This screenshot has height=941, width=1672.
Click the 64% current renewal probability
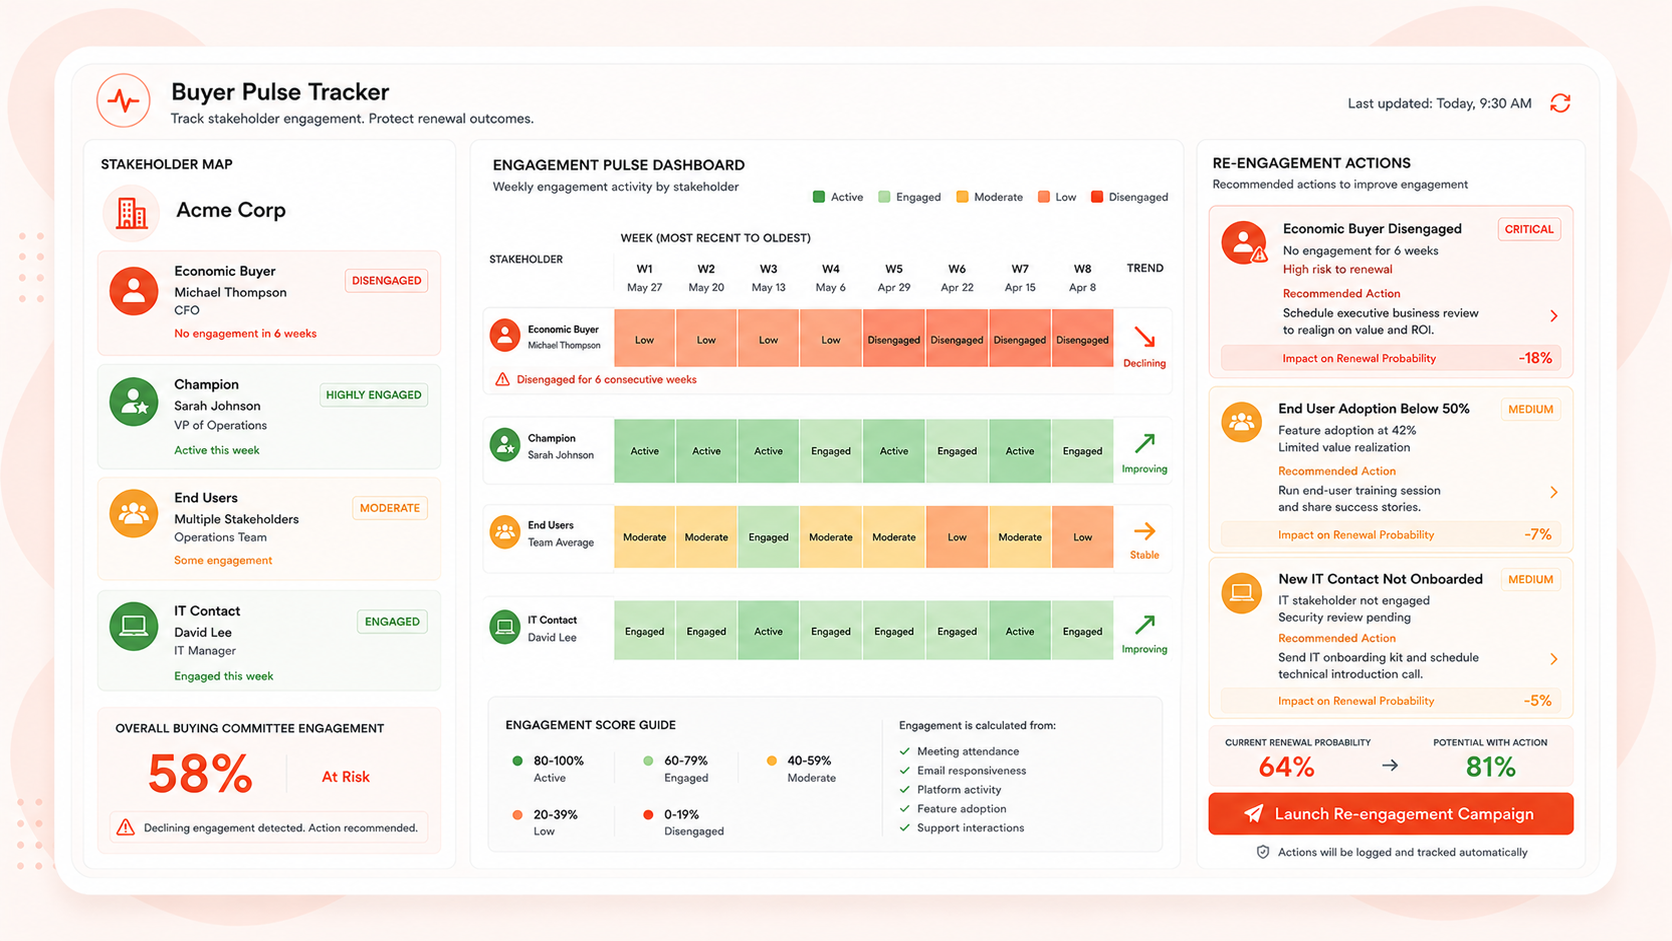(x=1286, y=767)
